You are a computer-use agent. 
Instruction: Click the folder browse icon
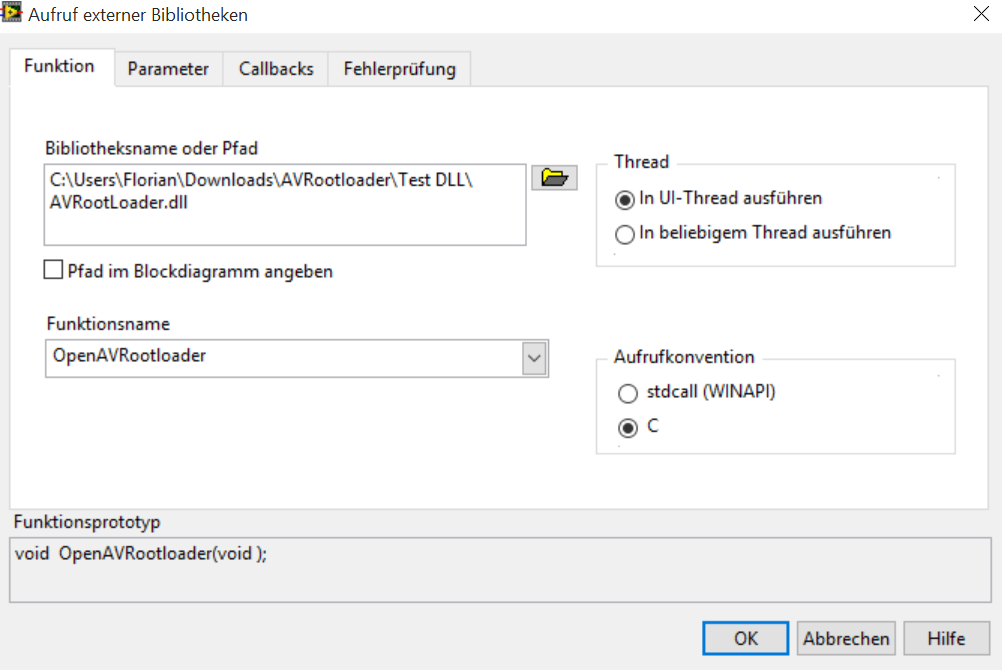[x=554, y=178]
